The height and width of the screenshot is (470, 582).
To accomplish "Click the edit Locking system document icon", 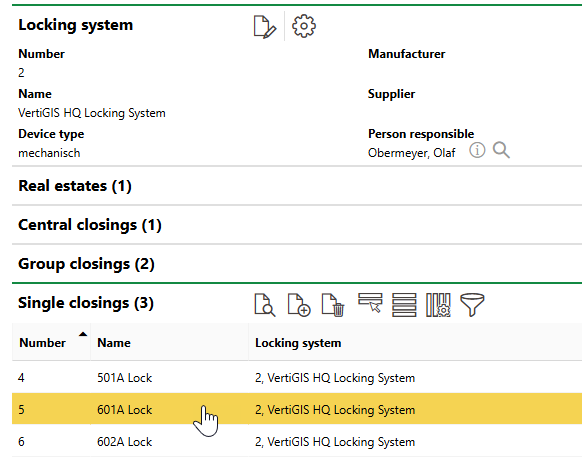I will point(265,26).
